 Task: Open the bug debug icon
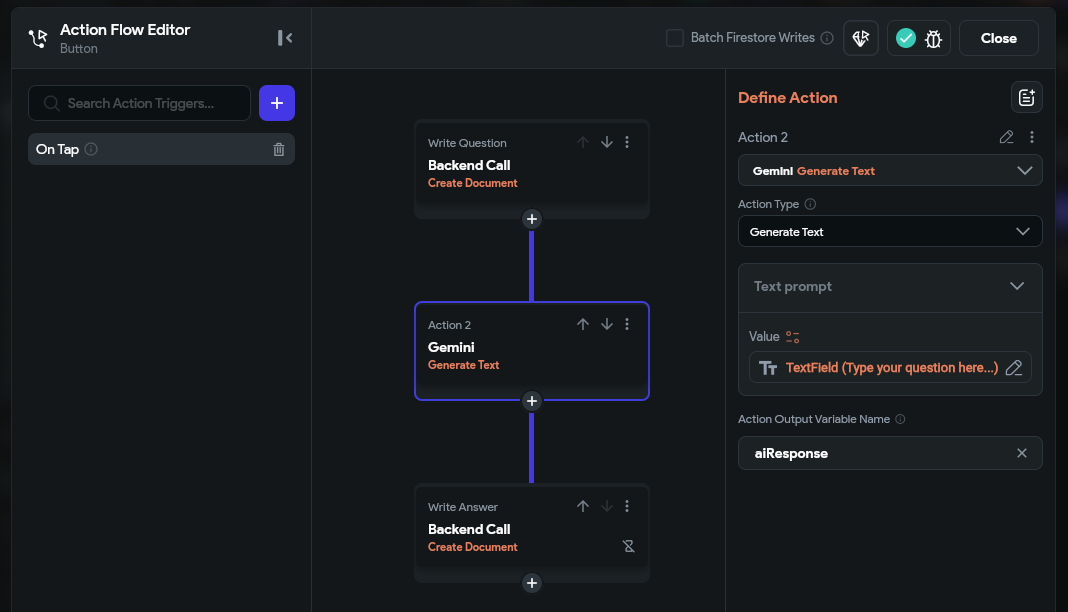coord(933,38)
